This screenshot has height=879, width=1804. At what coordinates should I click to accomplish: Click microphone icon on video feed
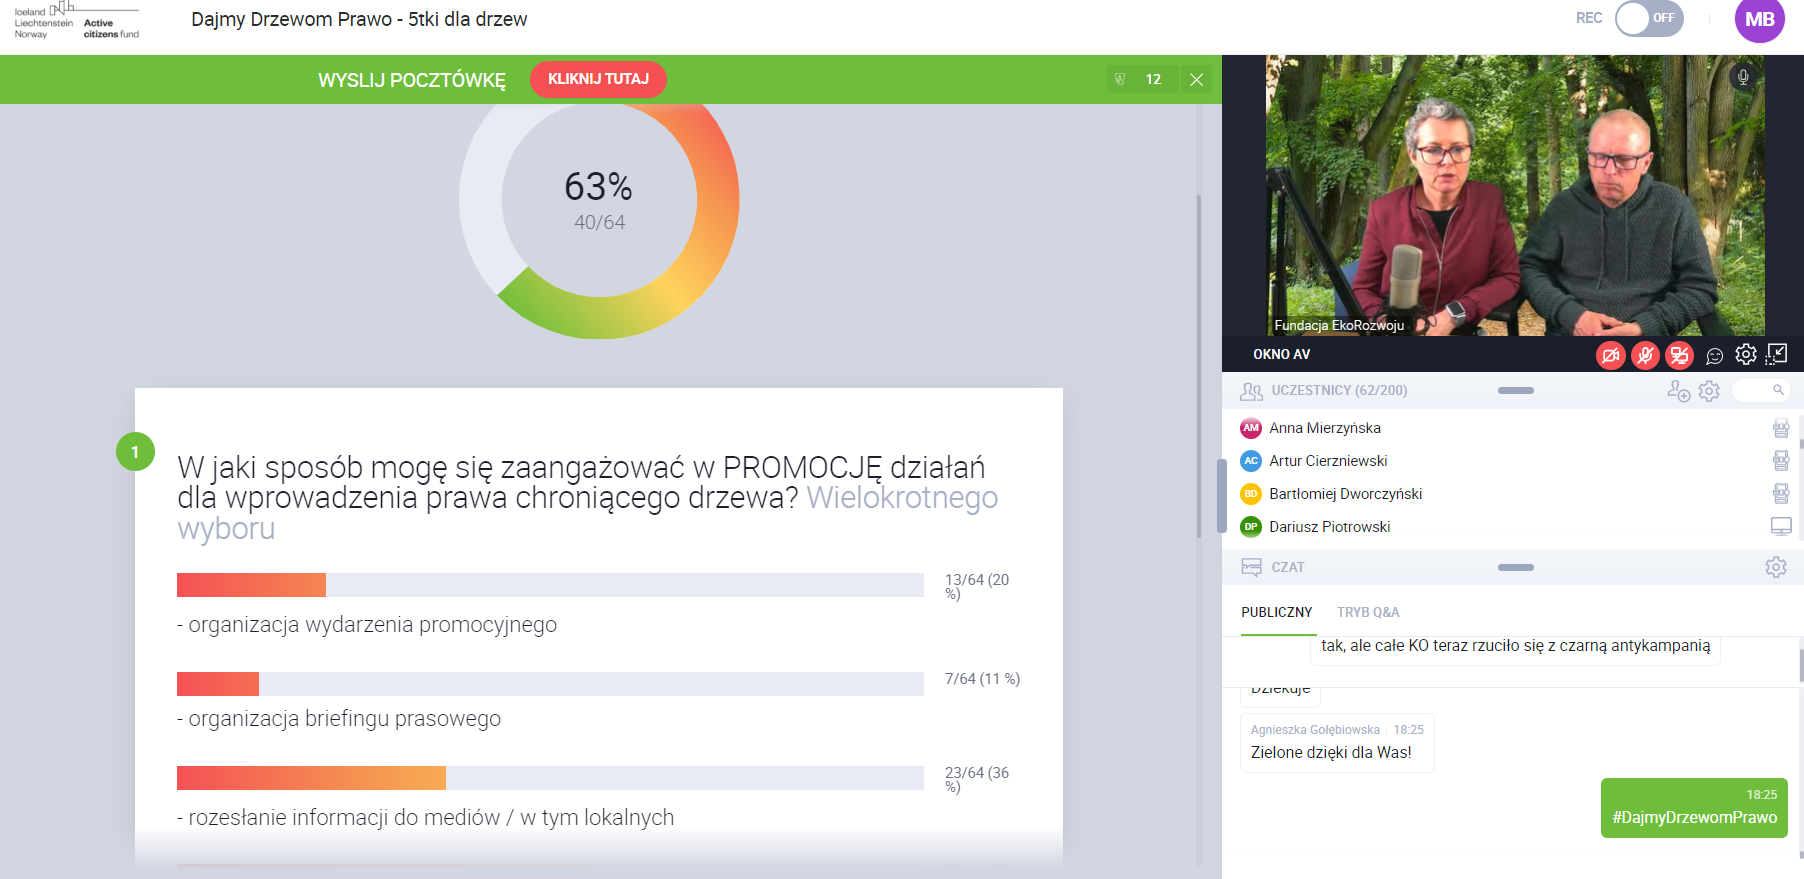point(1743,77)
